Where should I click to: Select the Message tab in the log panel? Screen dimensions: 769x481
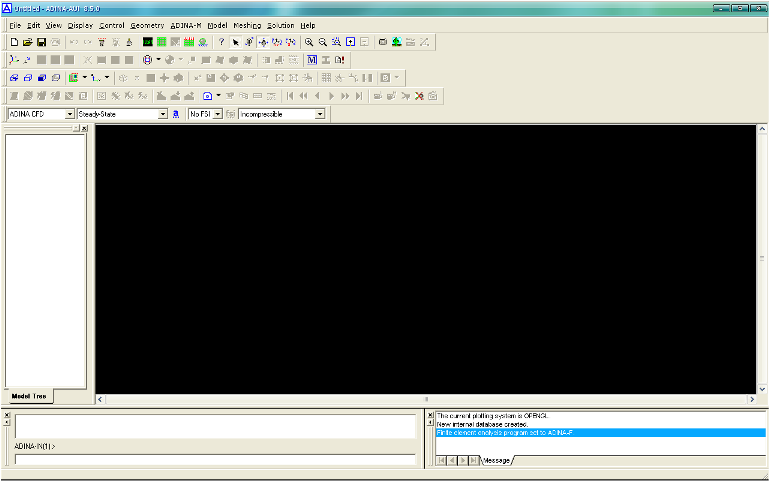tap(498, 460)
